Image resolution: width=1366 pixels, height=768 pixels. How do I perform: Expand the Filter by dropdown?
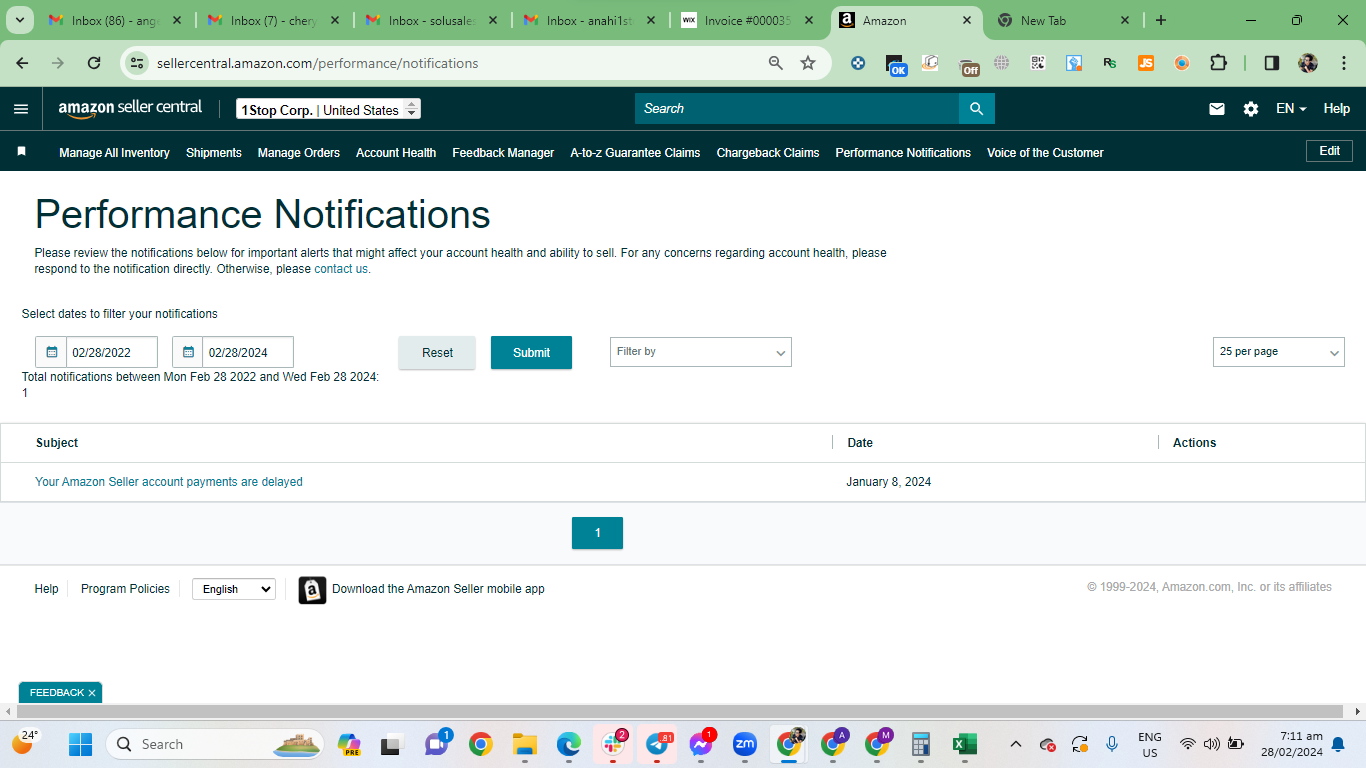700,352
